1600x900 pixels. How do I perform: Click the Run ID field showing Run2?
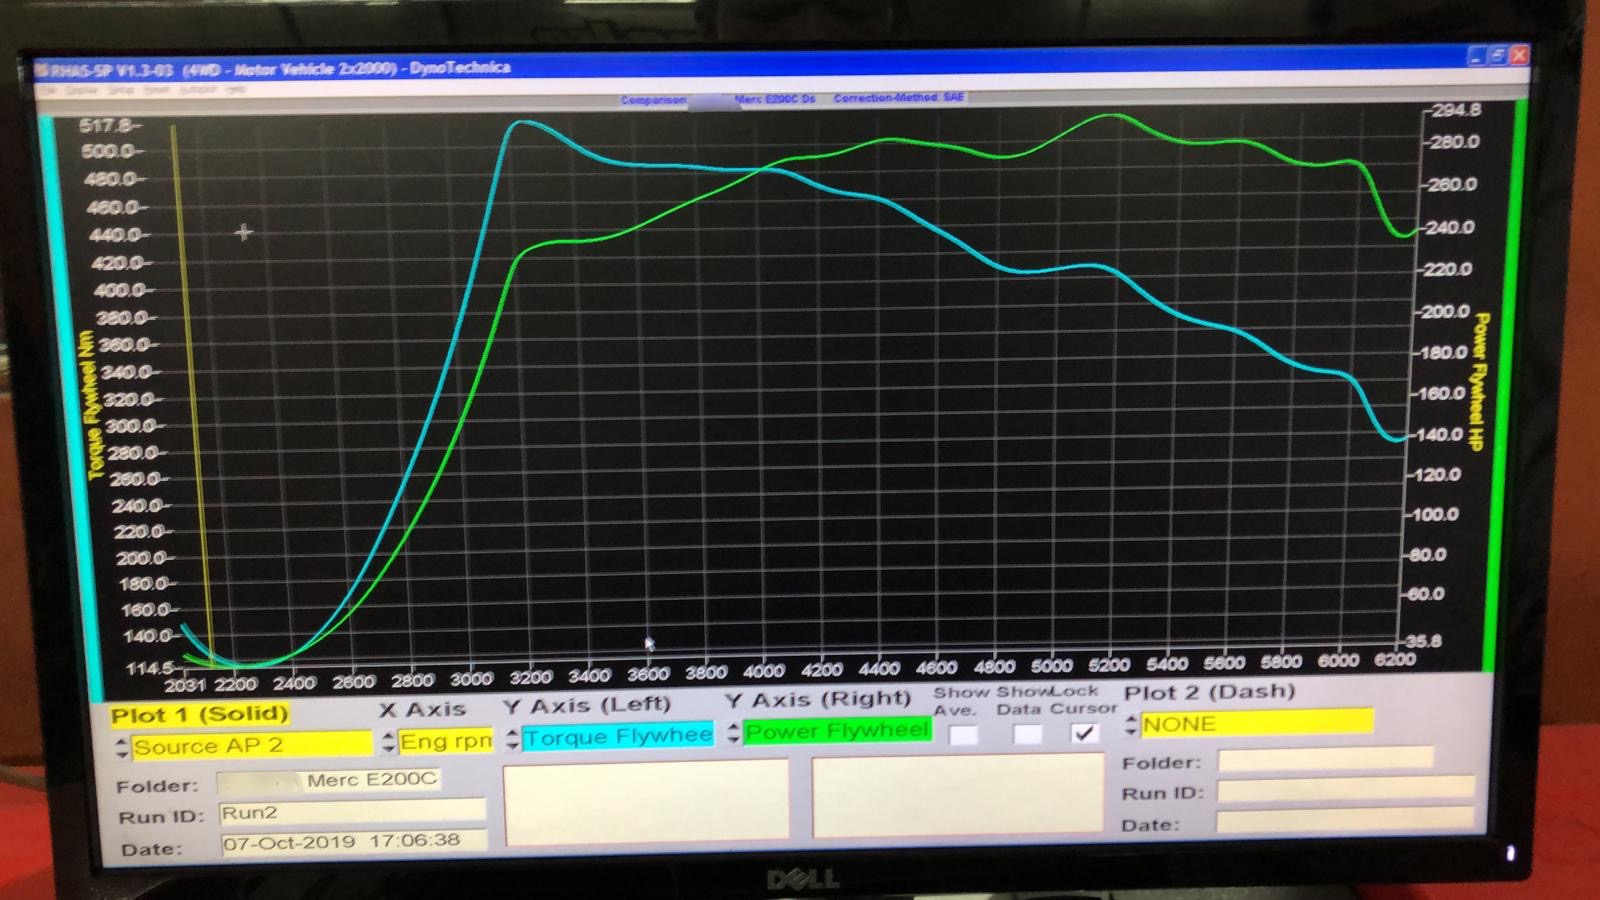pos(352,812)
